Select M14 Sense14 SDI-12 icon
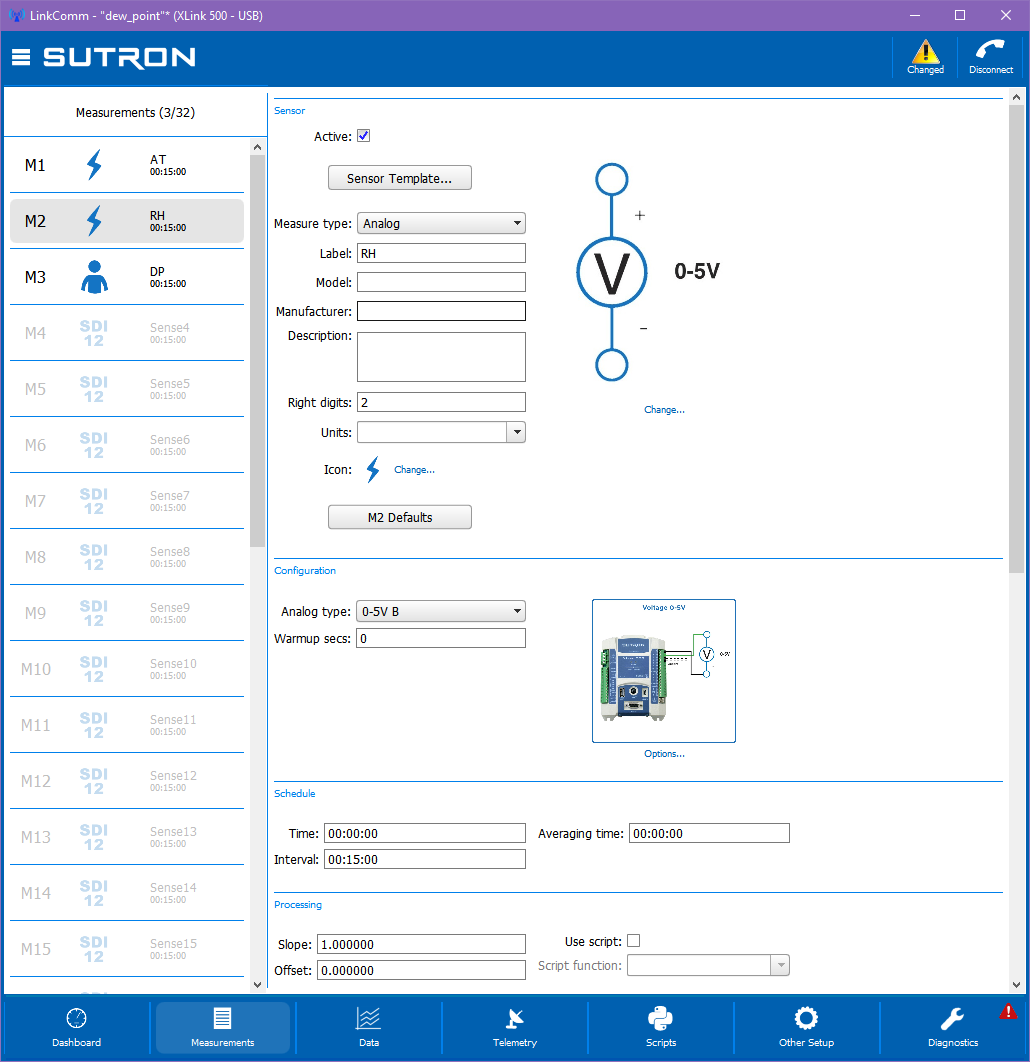 coord(93,893)
